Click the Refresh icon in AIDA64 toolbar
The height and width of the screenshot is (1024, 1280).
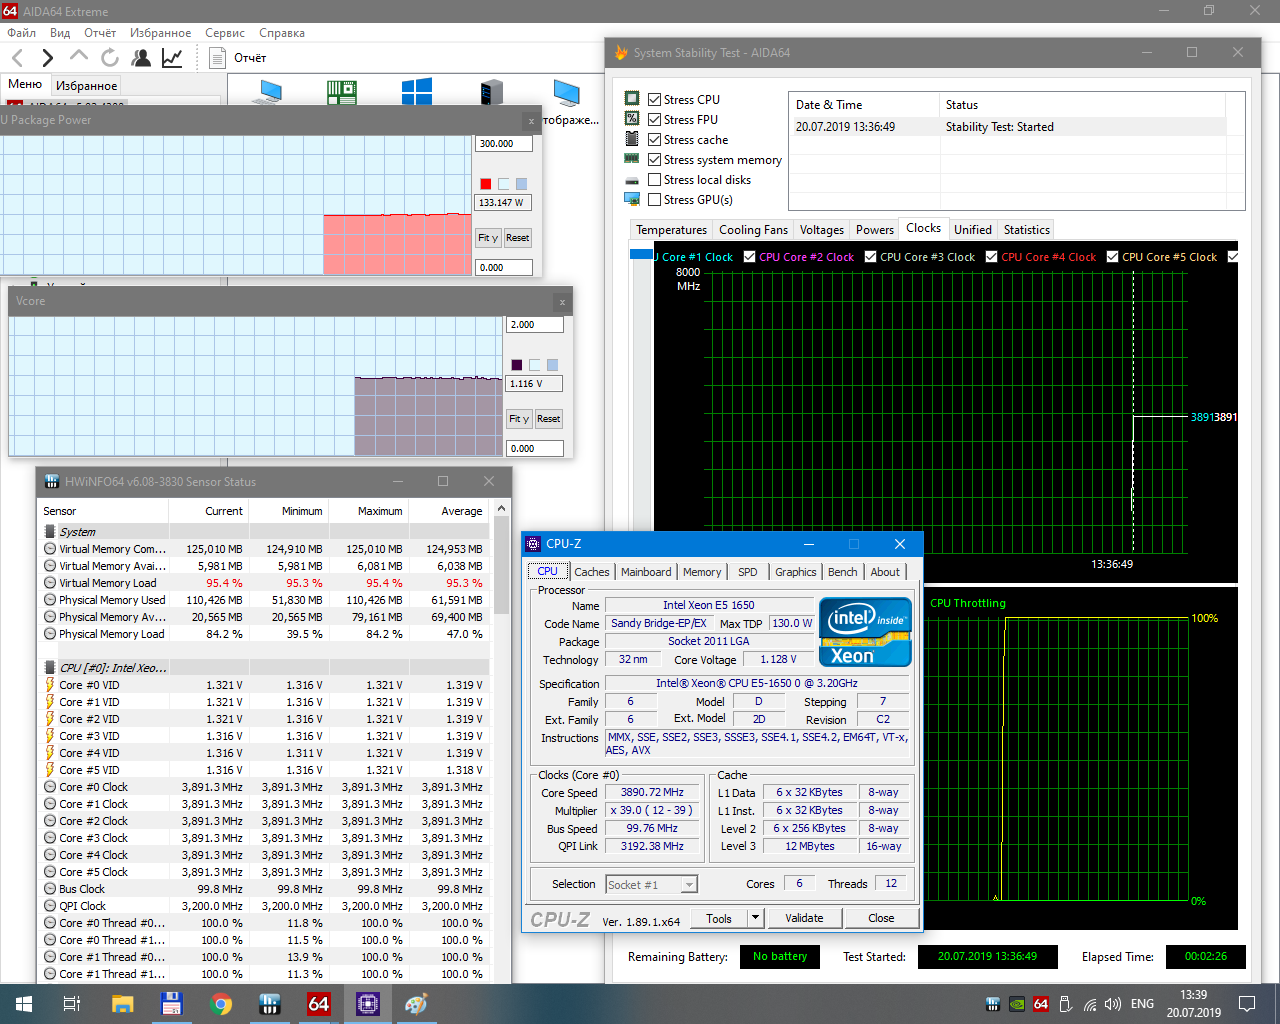pos(110,58)
